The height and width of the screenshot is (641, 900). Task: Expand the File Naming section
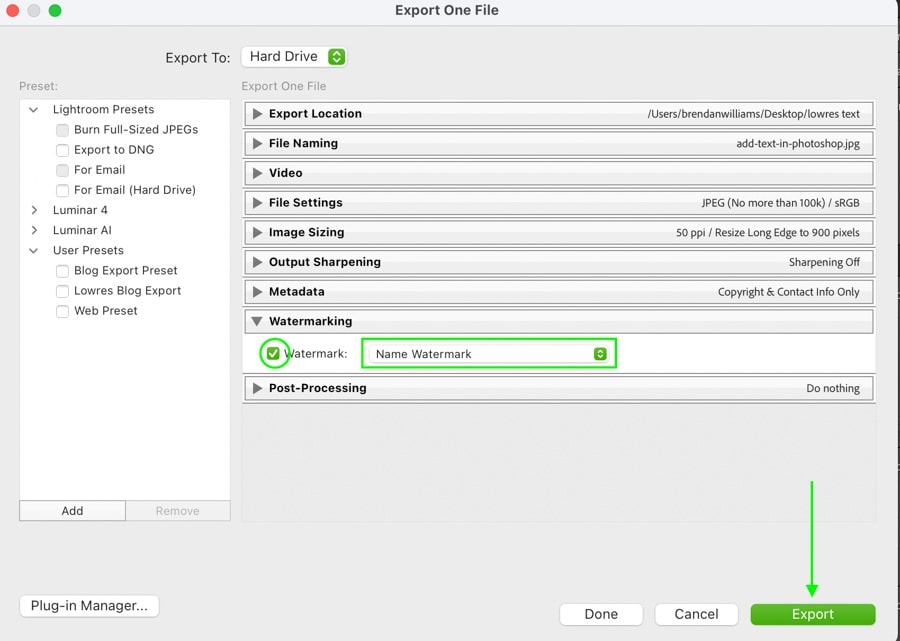click(x=258, y=143)
